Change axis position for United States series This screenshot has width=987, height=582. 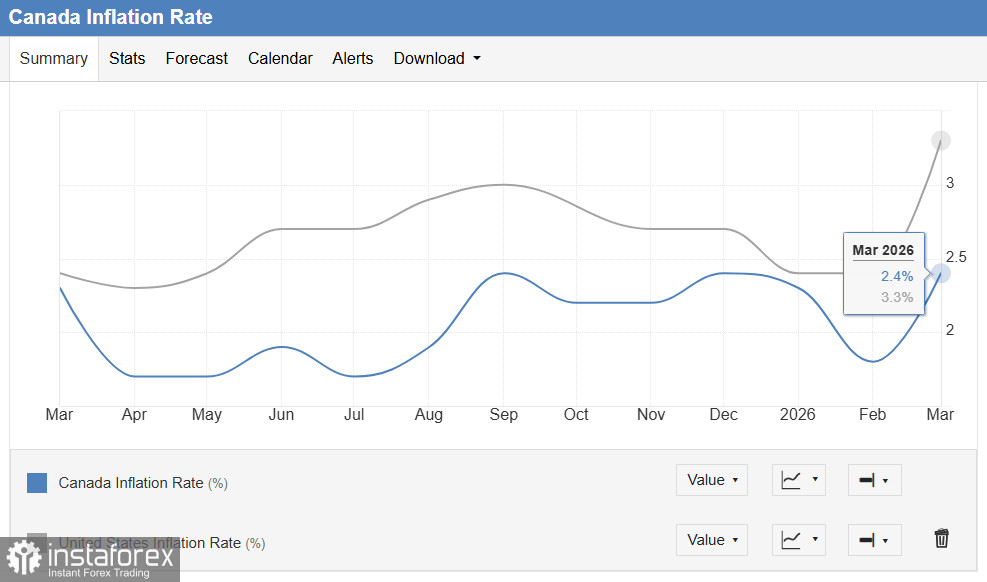click(874, 540)
